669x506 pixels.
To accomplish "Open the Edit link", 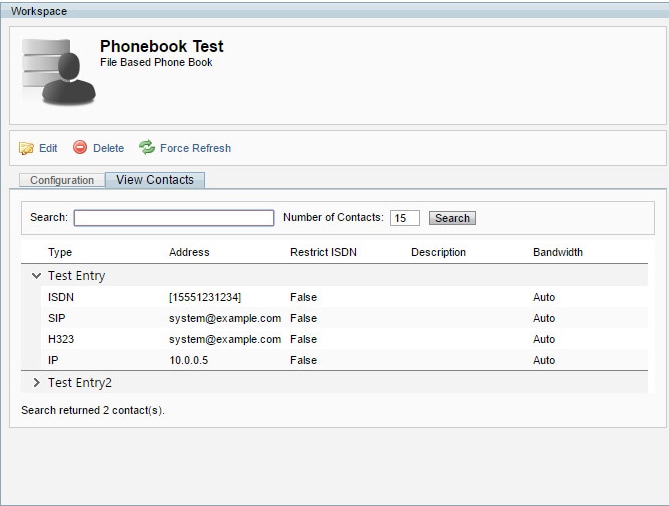I will (x=48, y=148).
